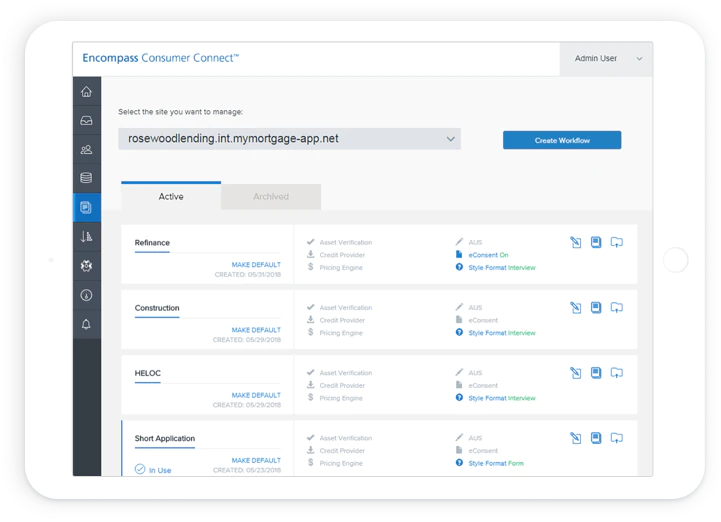
Task: Click the archive icon for HELOC workflow
Action: 617,373
